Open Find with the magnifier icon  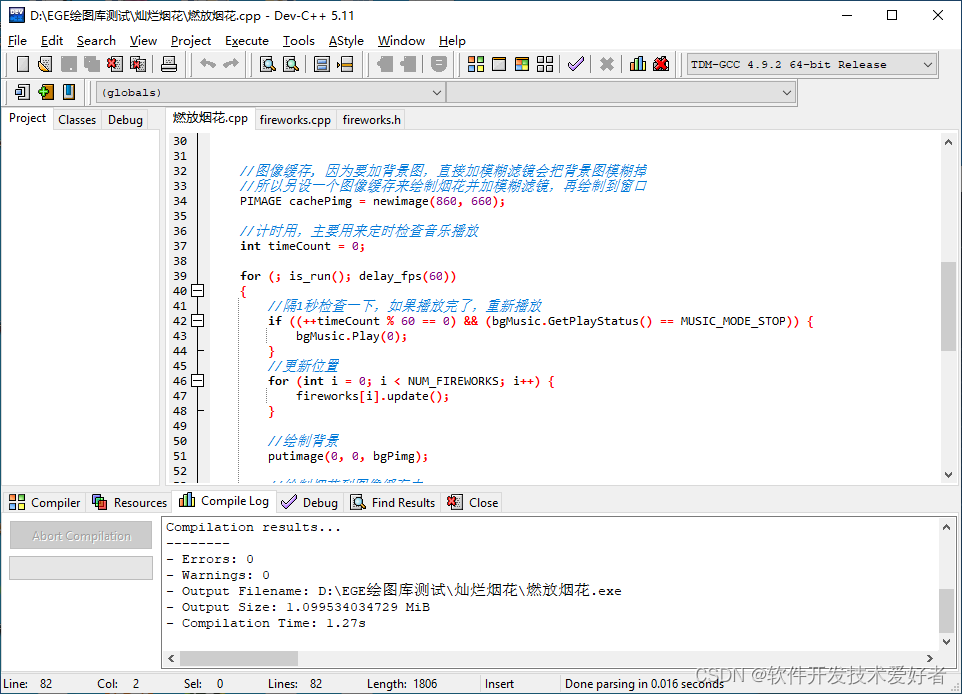pyautogui.click(x=267, y=63)
